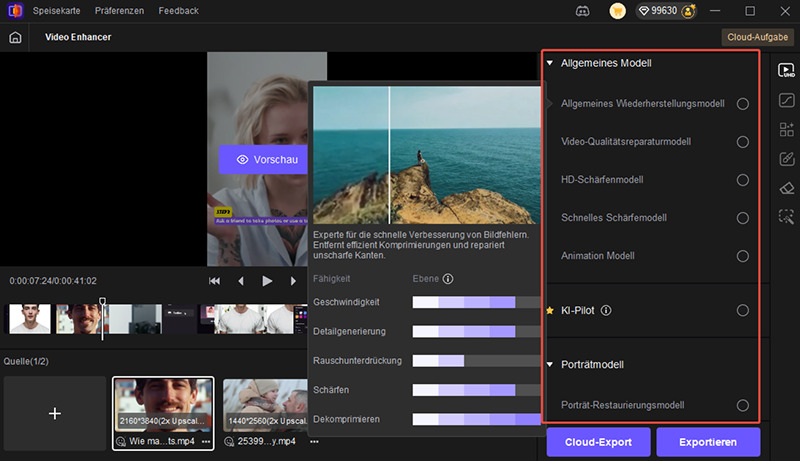Click the Schnelles Schärfemodell label
Viewport: 800px width, 461px height.
pos(614,218)
